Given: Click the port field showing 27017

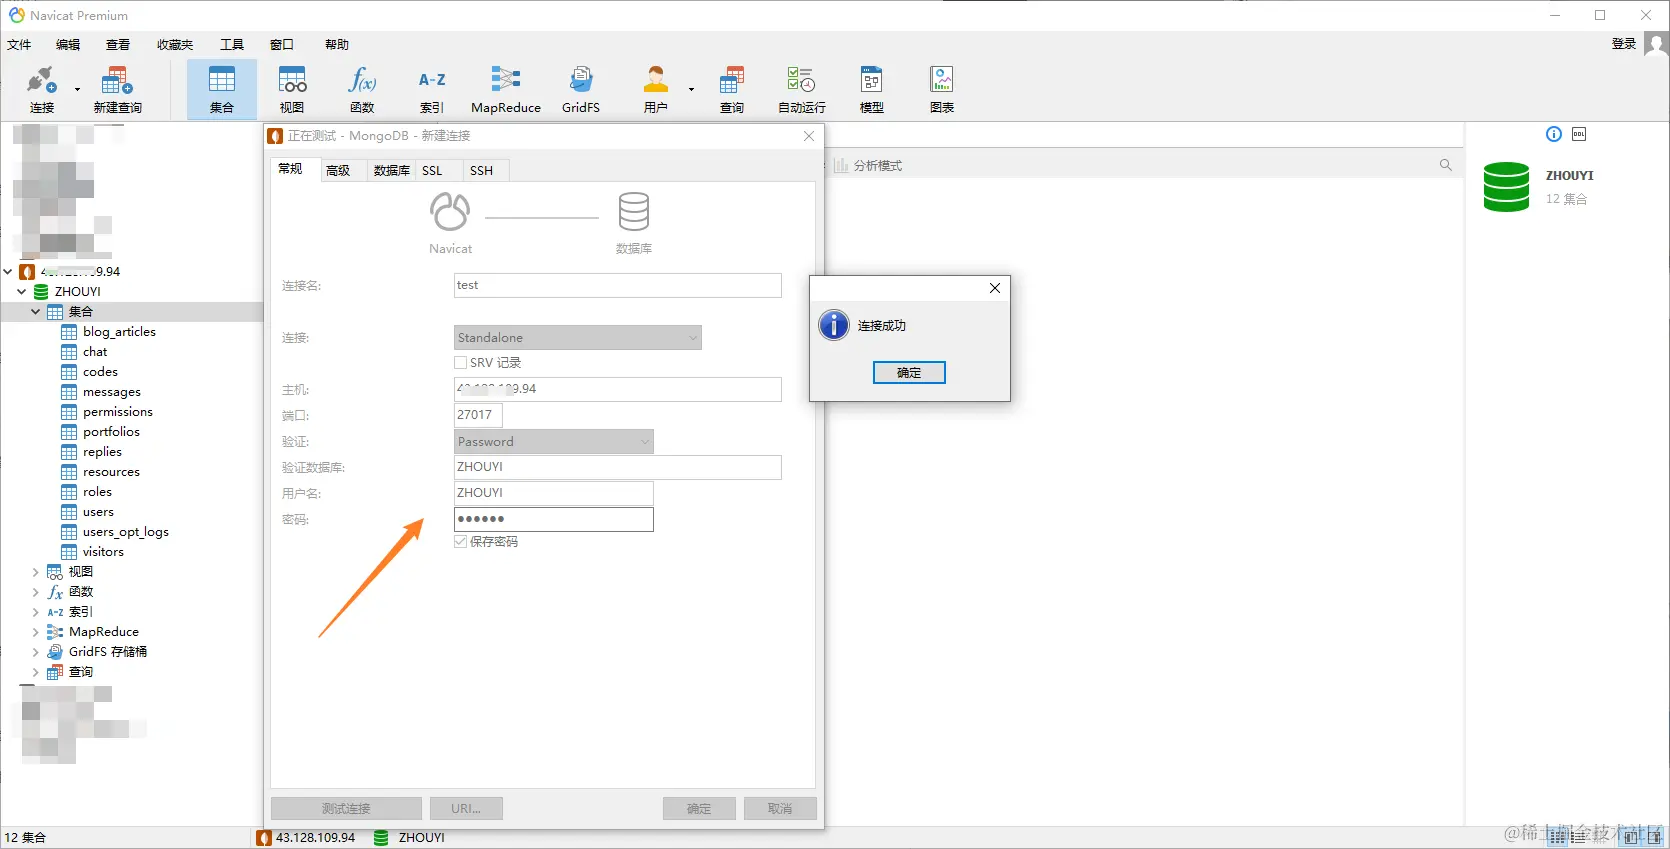Looking at the screenshot, I should pos(478,415).
